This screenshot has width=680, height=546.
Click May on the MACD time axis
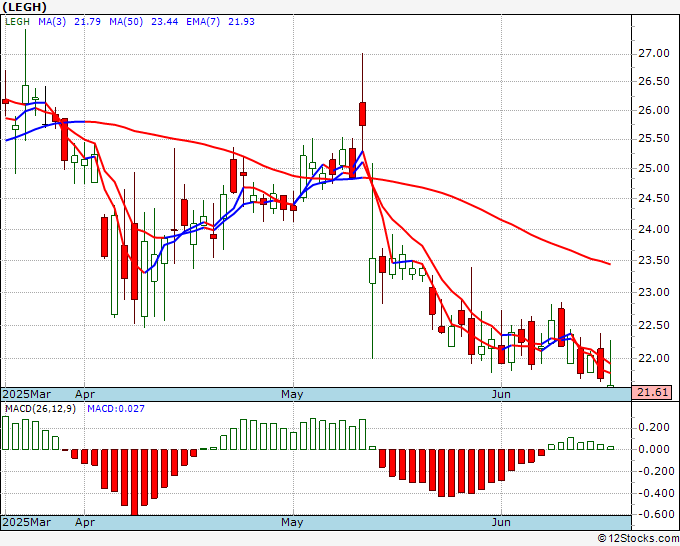click(292, 522)
